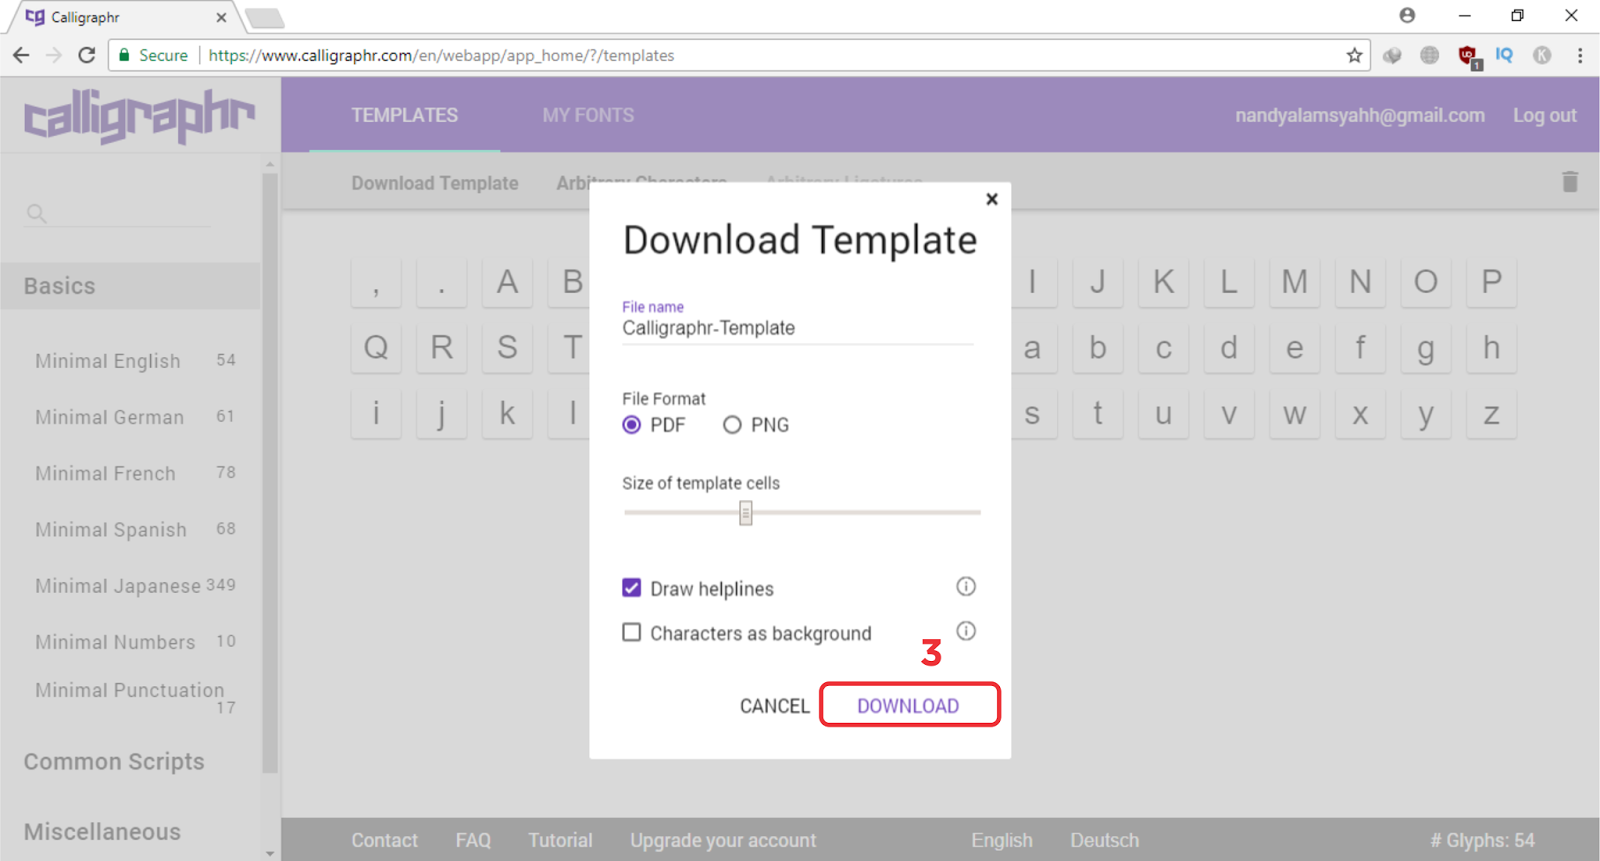Close the dialog with the X icon
Image resolution: width=1600 pixels, height=861 pixels.
[x=992, y=199]
